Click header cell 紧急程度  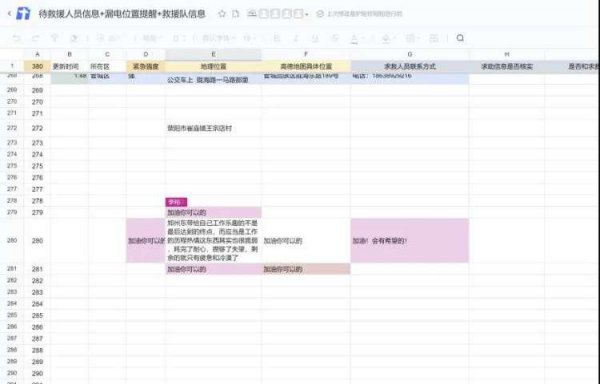click(x=146, y=66)
